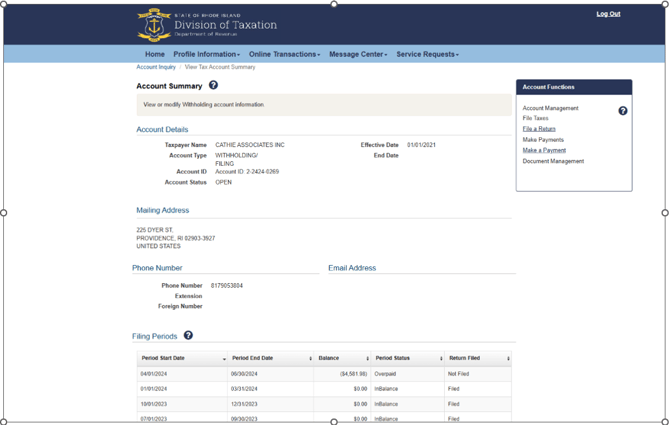The image size is (670, 425).
Task: Select the 01/01/2024 filing period row
Action: point(324,389)
